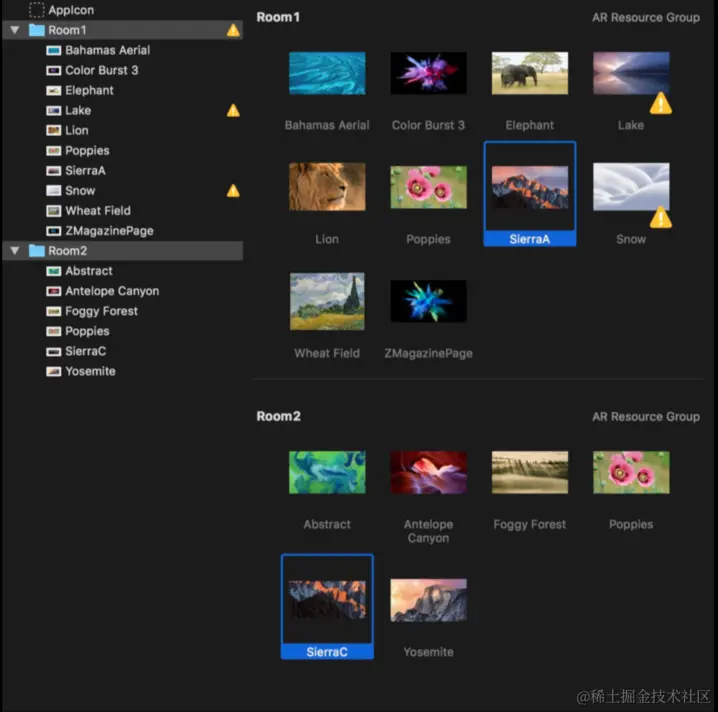
Task: Click the Room2 group heading
Action: click(278, 416)
